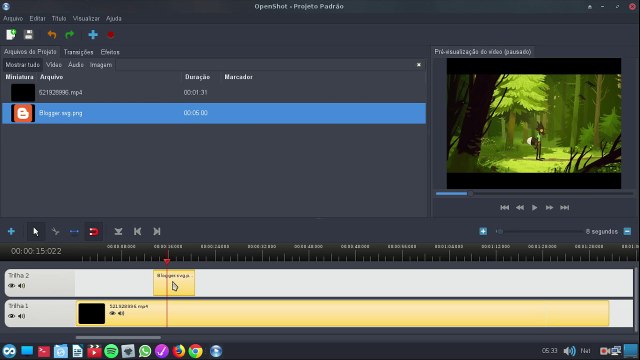Open Google Chrome from the taskbar
Viewport: 640px width, 360px height.
[x=196, y=351]
